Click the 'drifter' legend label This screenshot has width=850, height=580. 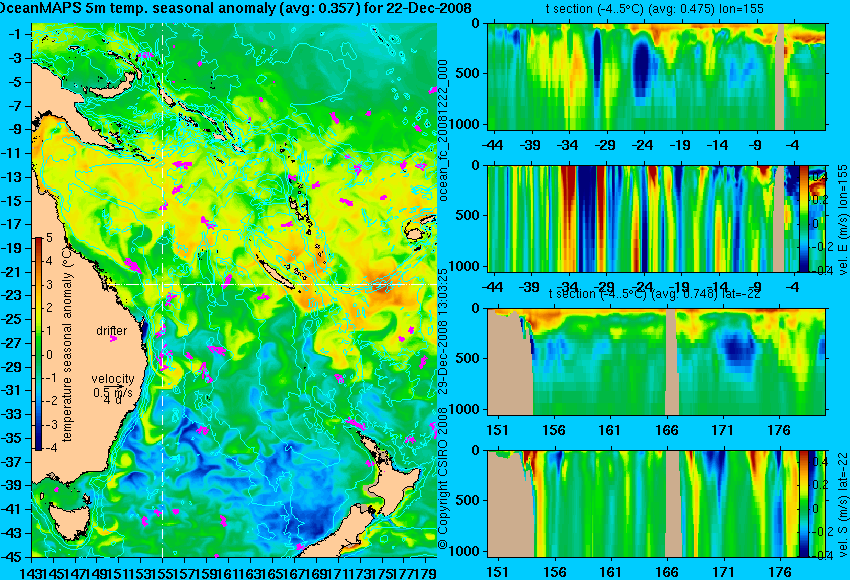[x=112, y=331]
